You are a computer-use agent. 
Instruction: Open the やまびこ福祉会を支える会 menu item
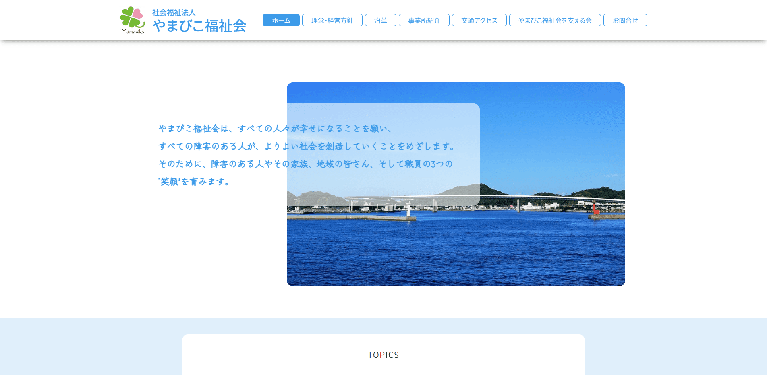tap(555, 20)
